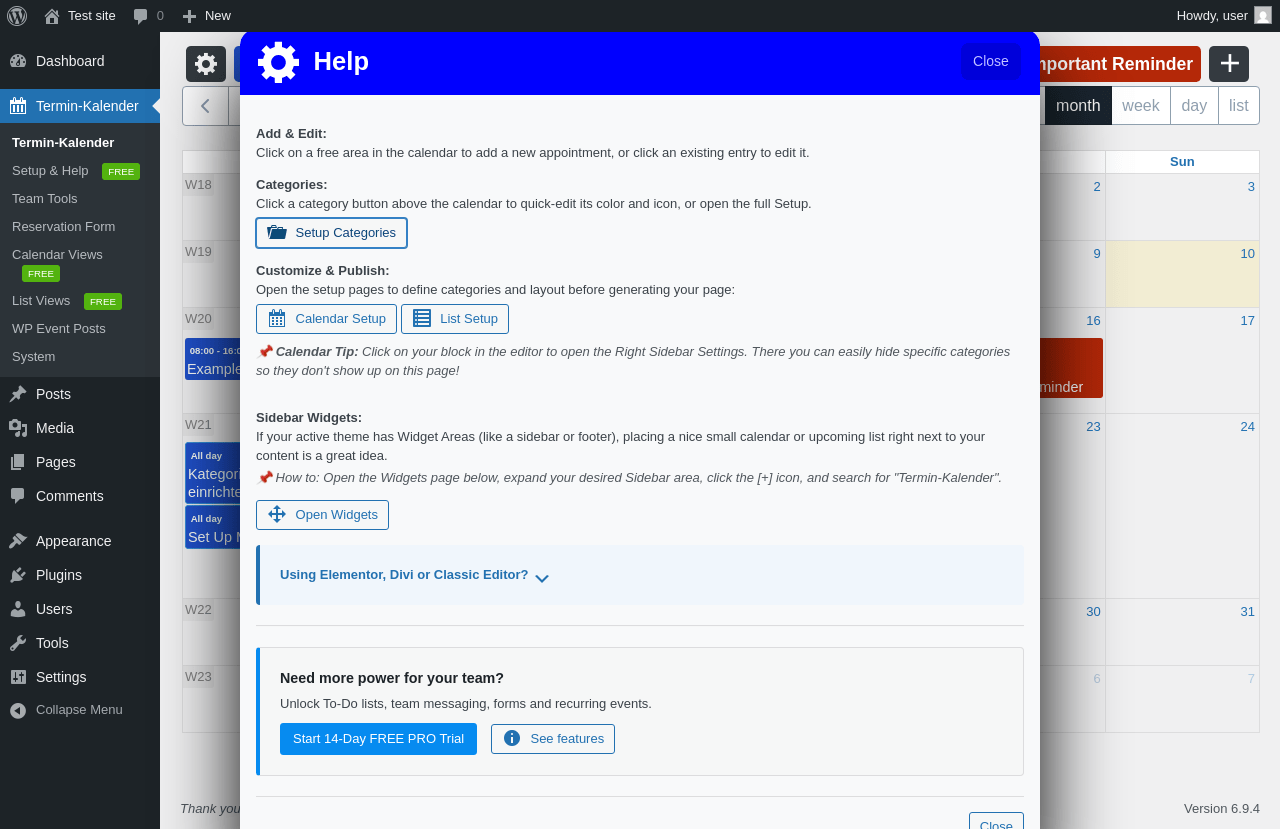Open List Setup page
This screenshot has width=1280, height=829.
click(455, 319)
